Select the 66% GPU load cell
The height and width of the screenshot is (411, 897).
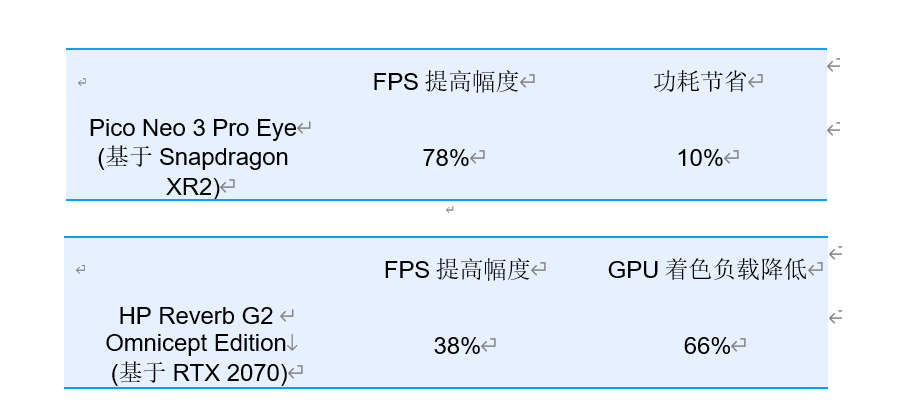point(707,346)
